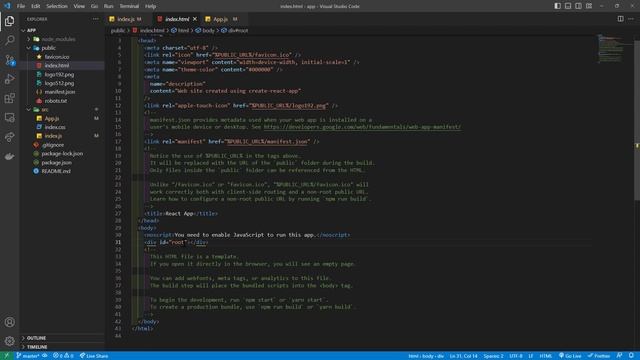
Task: Open the web-app-manifest URL link in code
Action: [x=362, y=127]
